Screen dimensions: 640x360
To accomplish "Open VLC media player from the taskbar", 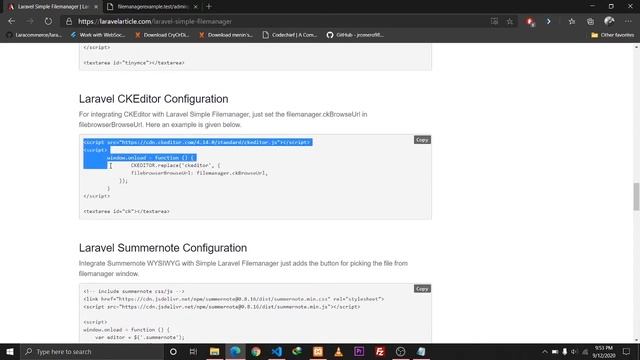I will point(338,351).
